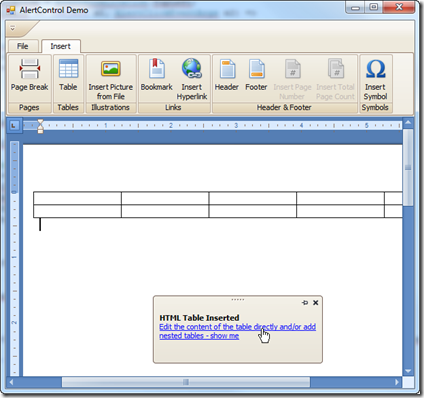Click the horizontal scroll left arrow
The image size is (424, 398).
pyautogui.click(x=12, y=382)
